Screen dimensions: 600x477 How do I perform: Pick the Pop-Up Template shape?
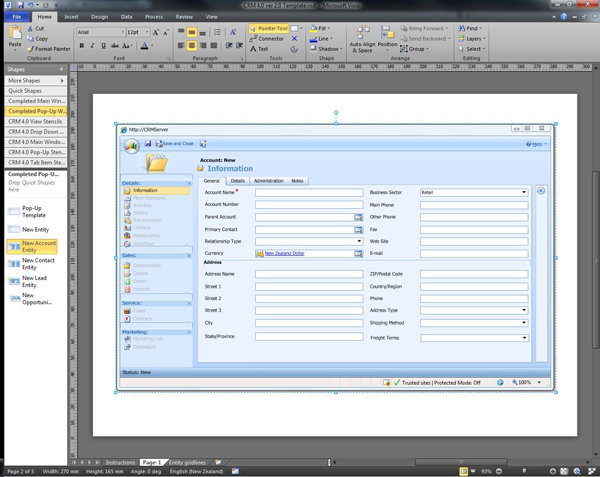[32, 212]
